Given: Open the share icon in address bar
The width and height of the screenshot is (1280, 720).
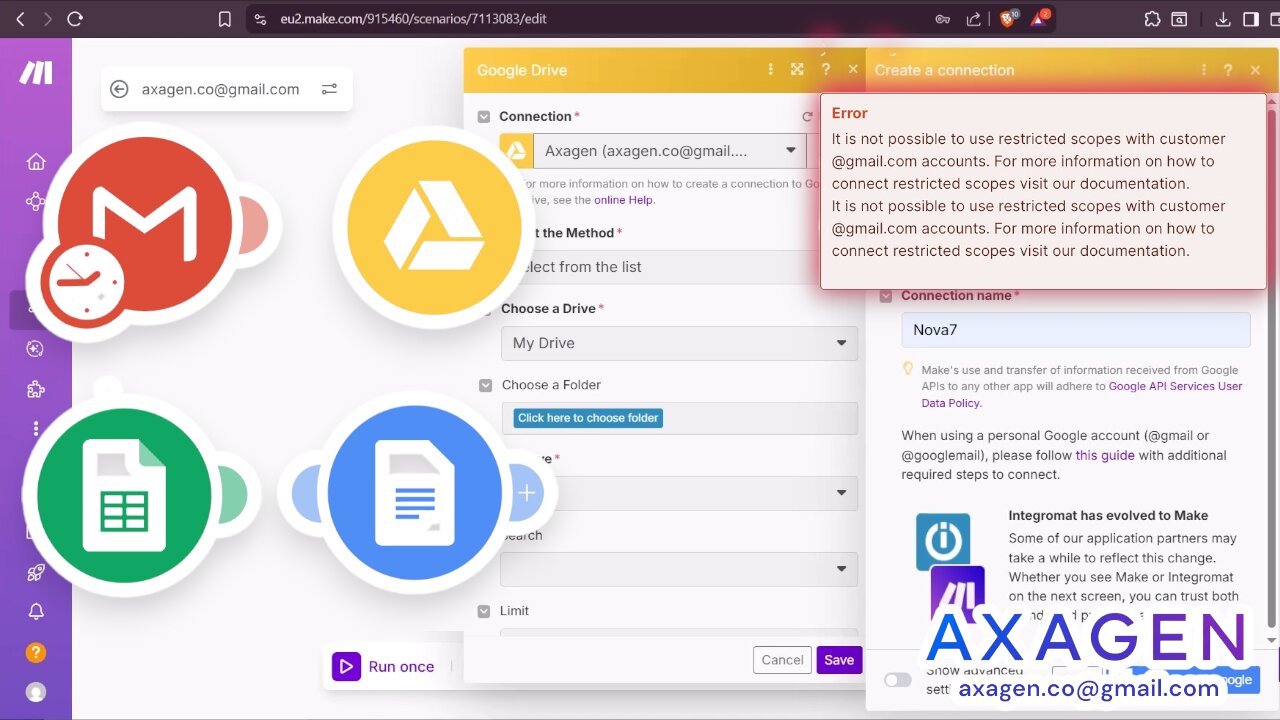Looking at the screenshot, I should [973, 19].
